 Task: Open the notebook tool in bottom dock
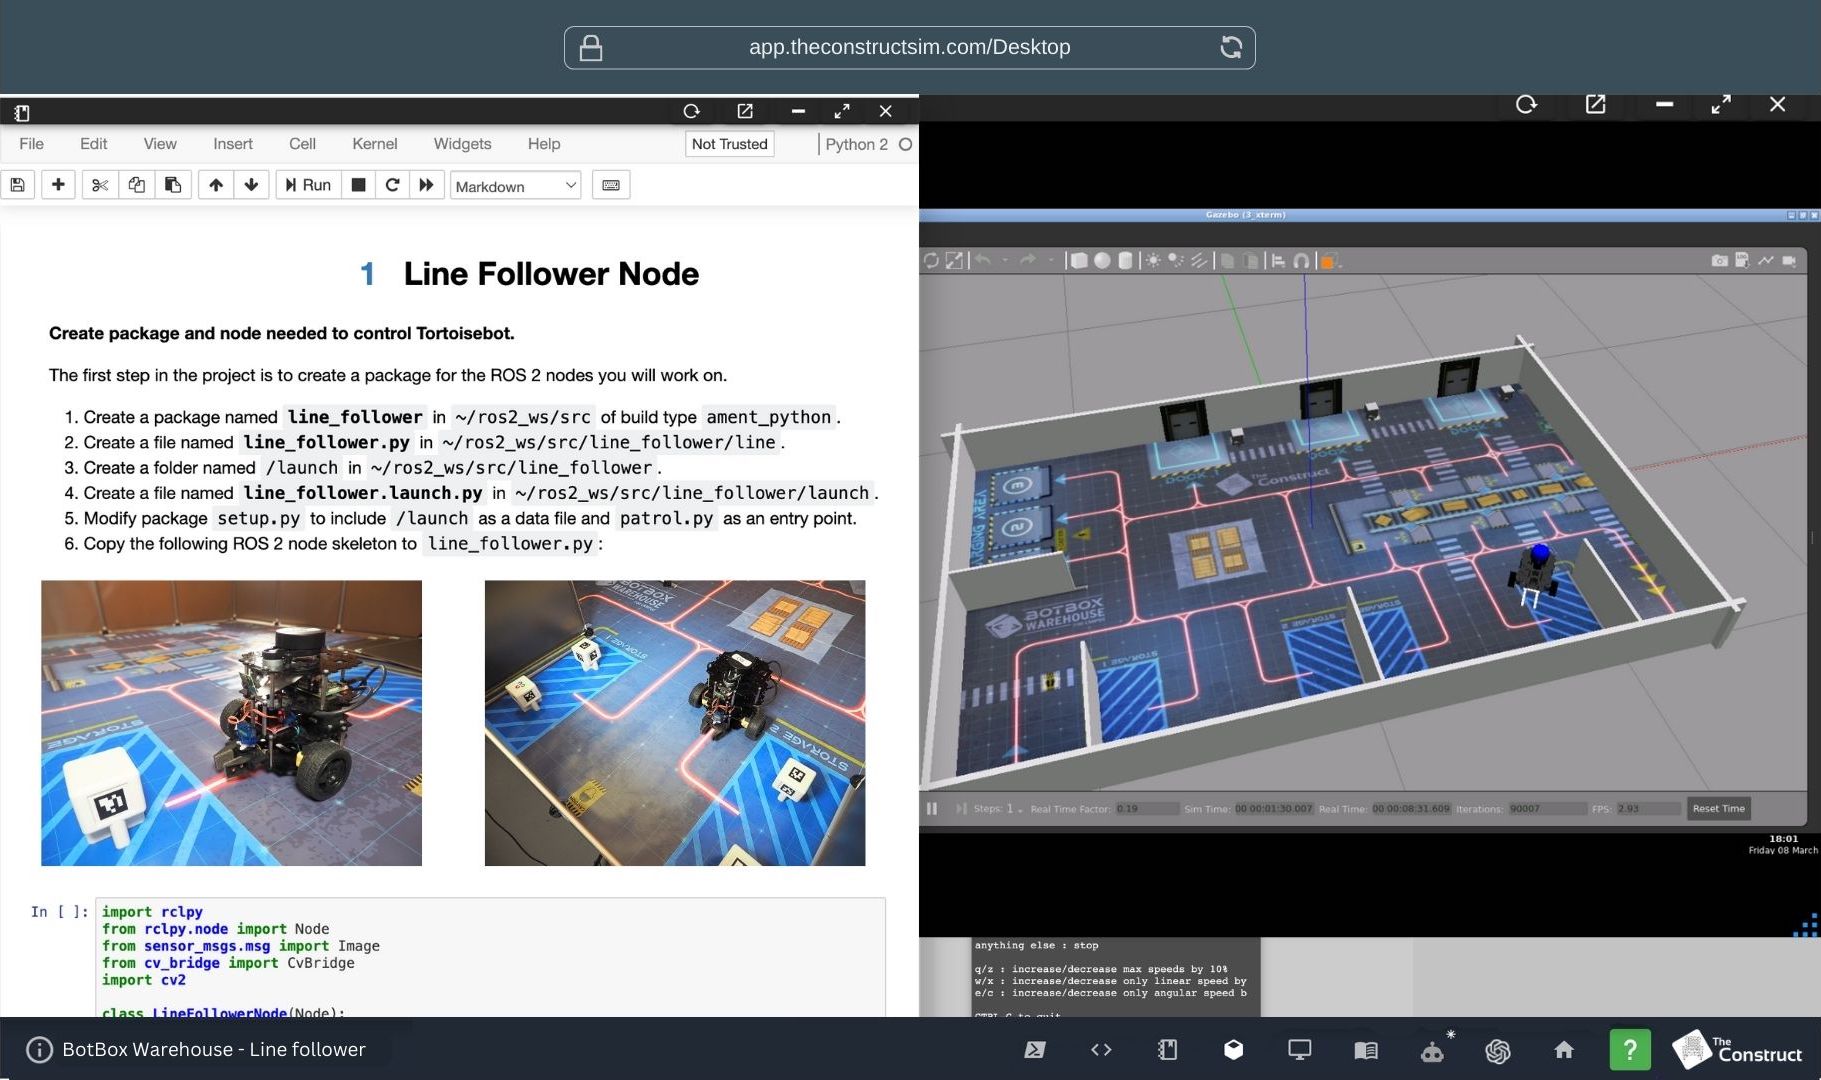click(x=1167, y=1050)
